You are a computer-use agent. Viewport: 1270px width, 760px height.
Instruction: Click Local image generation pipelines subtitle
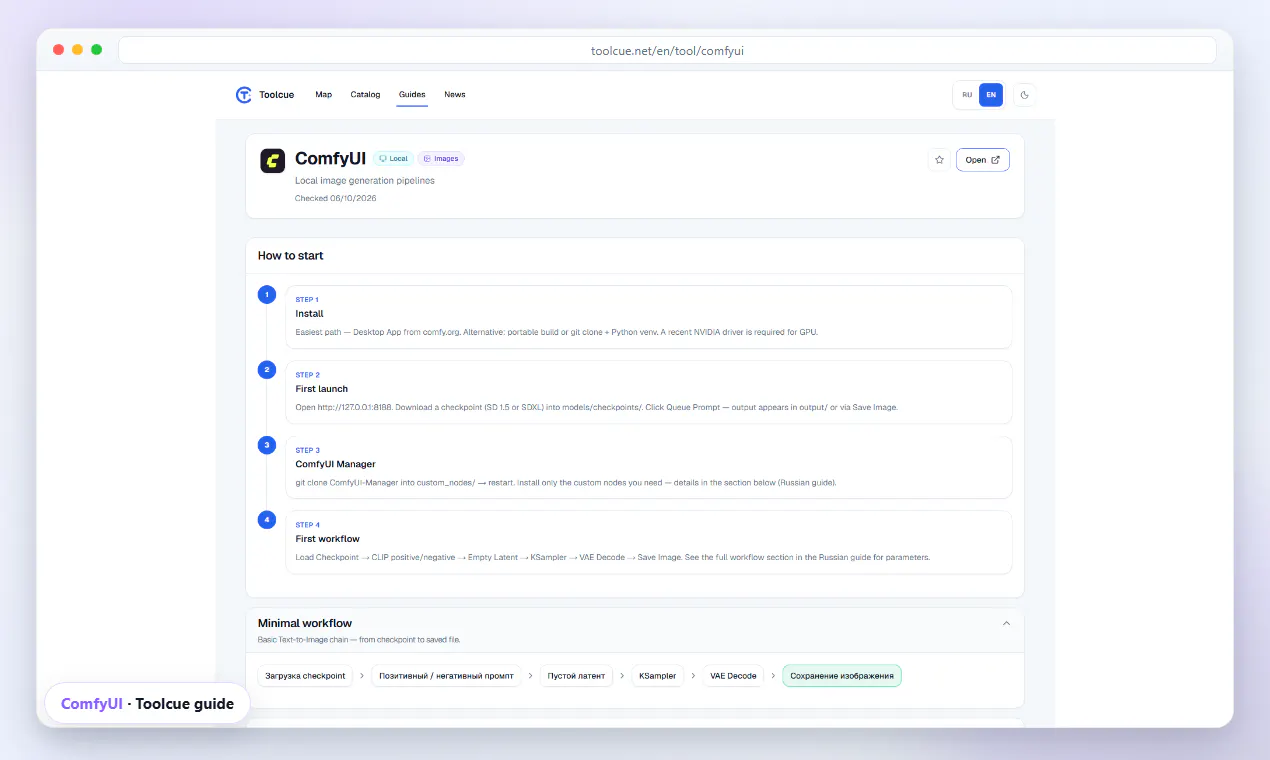[x=365, y=181]
